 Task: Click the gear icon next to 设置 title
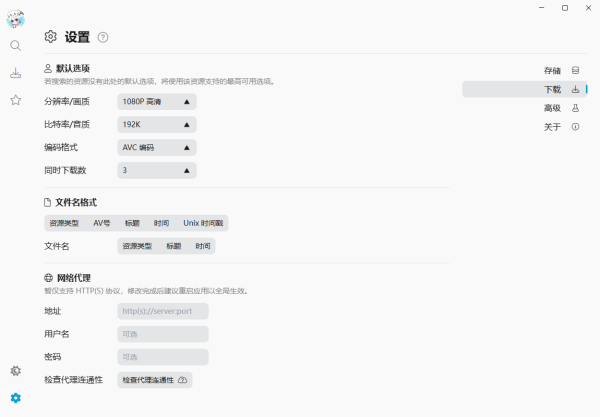tap(51, 37)
